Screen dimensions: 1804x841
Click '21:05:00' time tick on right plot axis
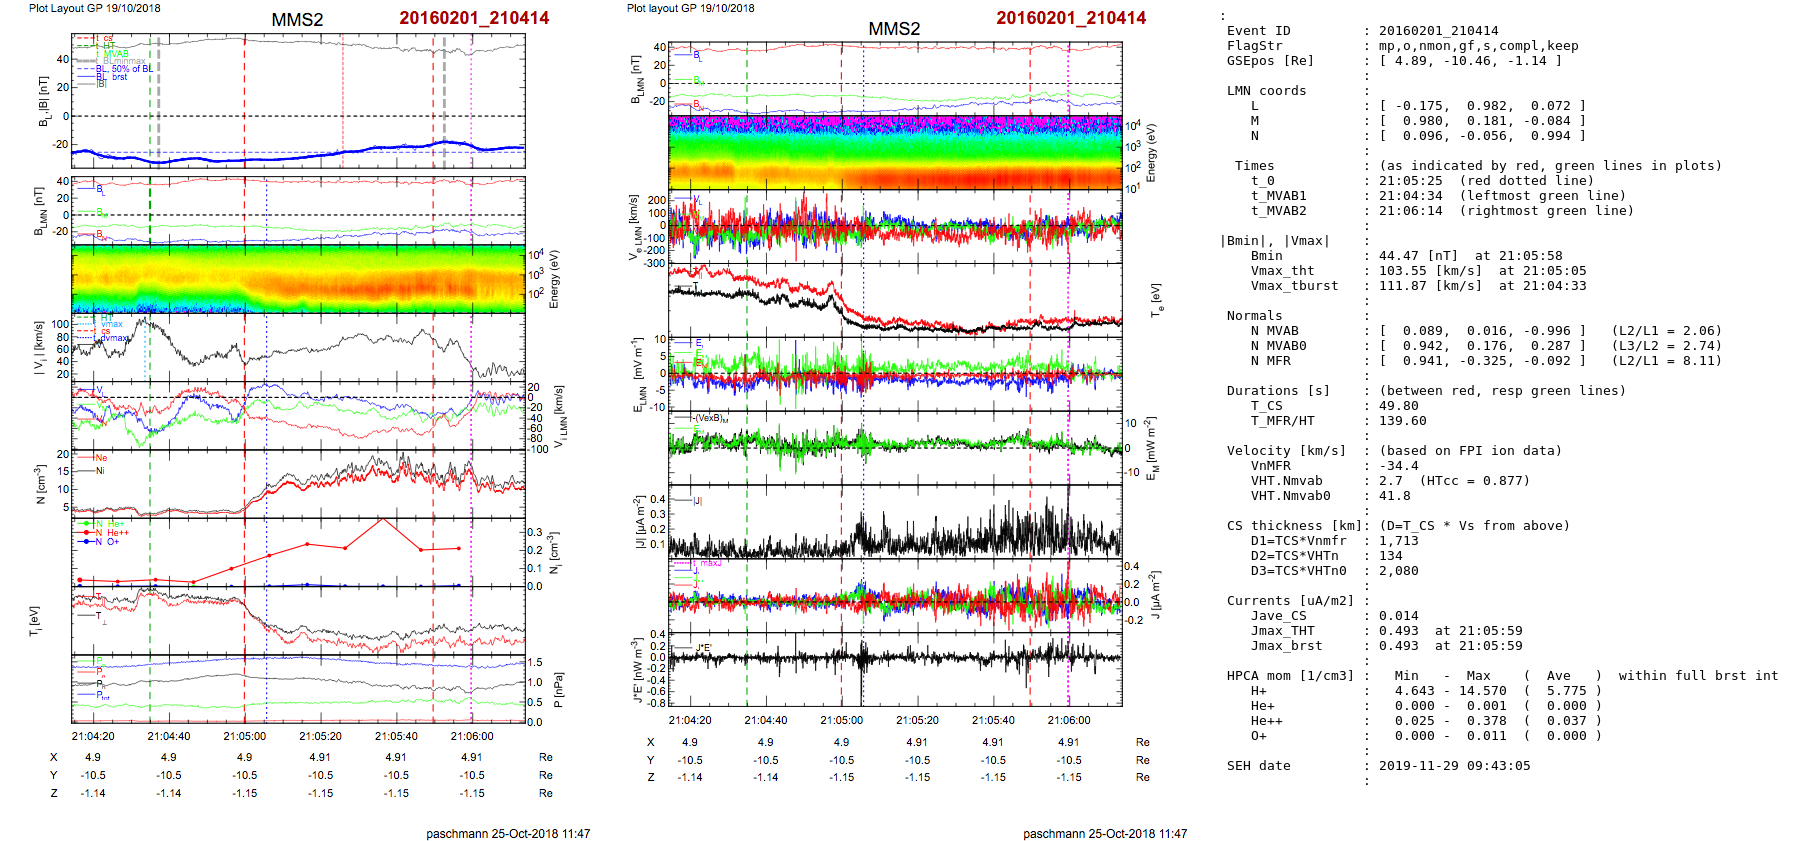point(841,721)
